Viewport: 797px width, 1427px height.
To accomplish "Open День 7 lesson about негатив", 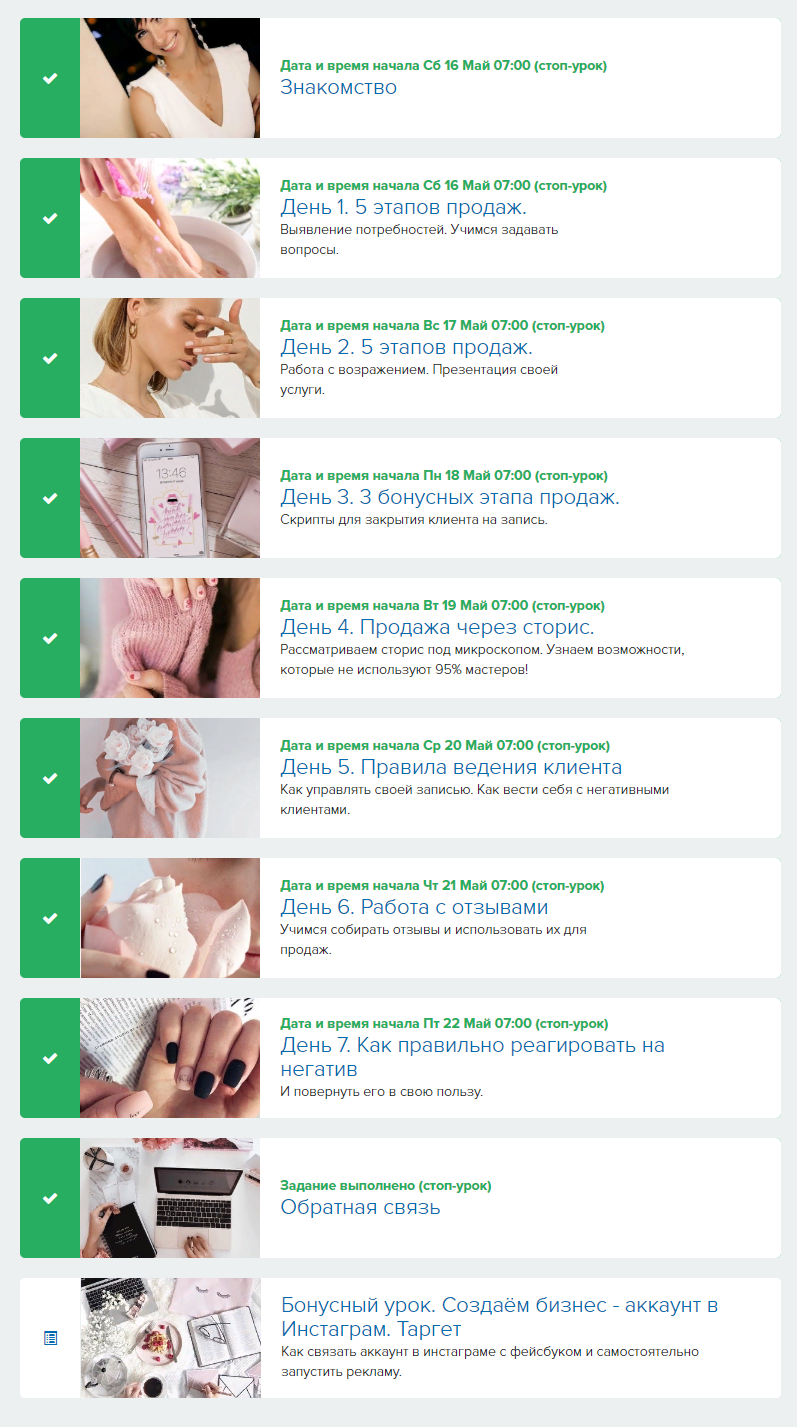I will click(473, 1057).
